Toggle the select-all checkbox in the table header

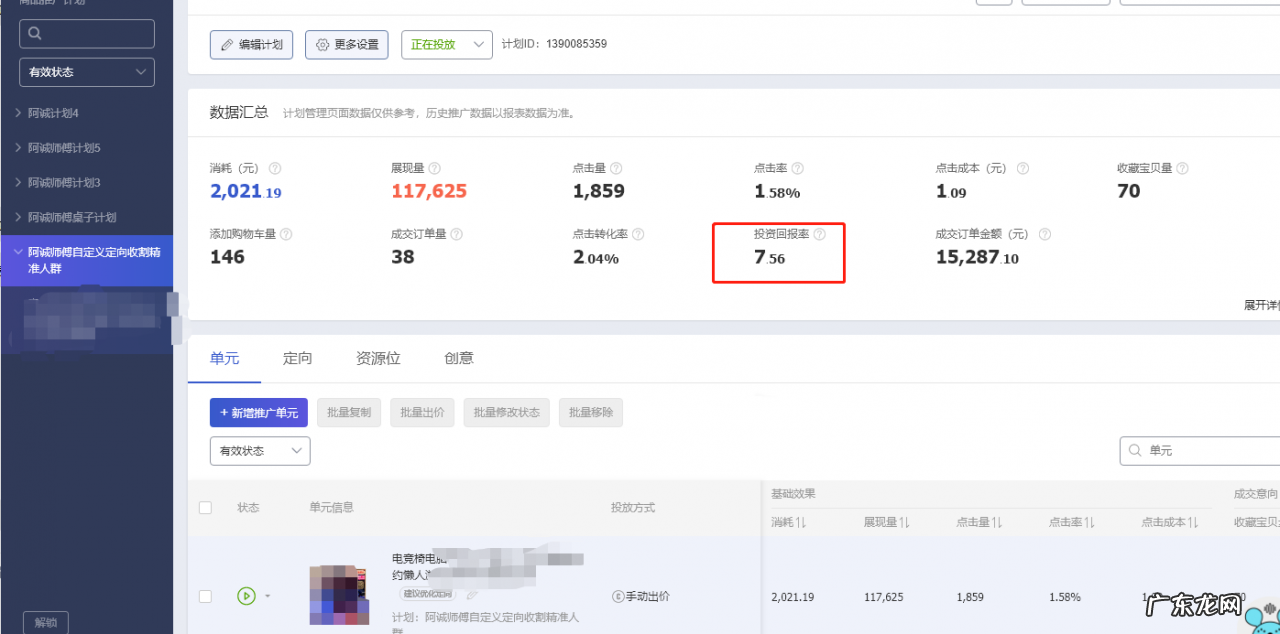[205, 507]
